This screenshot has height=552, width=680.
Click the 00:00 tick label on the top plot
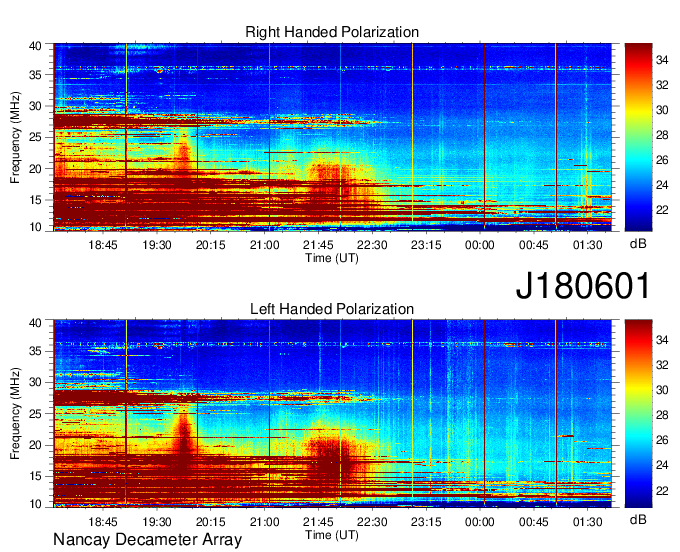point(480,245)
